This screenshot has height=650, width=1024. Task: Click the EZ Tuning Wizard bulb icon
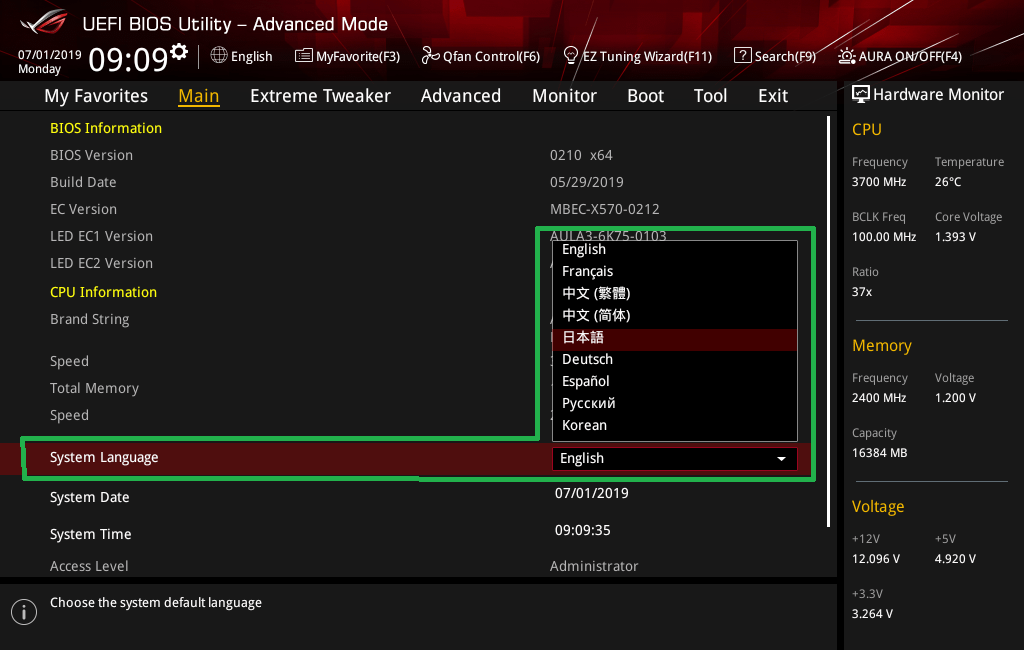coord(571,56)
